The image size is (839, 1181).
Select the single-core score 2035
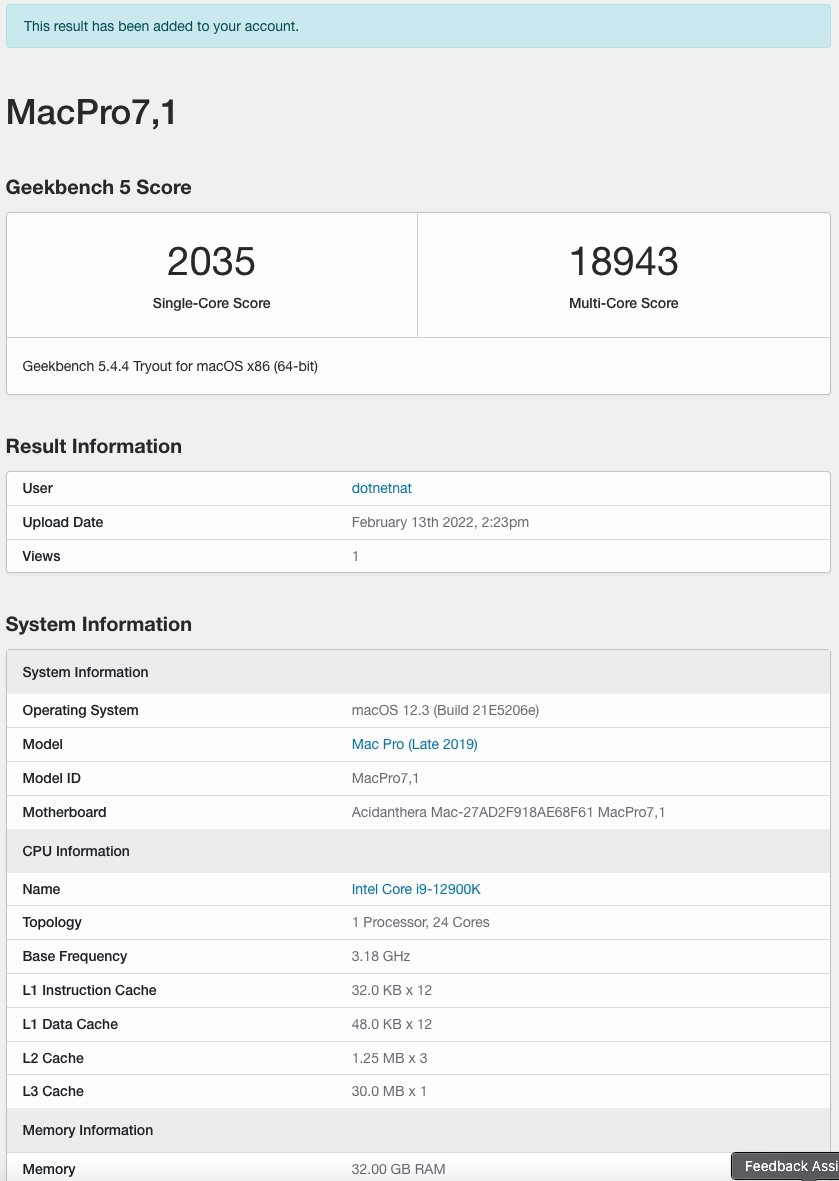coord(212,261)
